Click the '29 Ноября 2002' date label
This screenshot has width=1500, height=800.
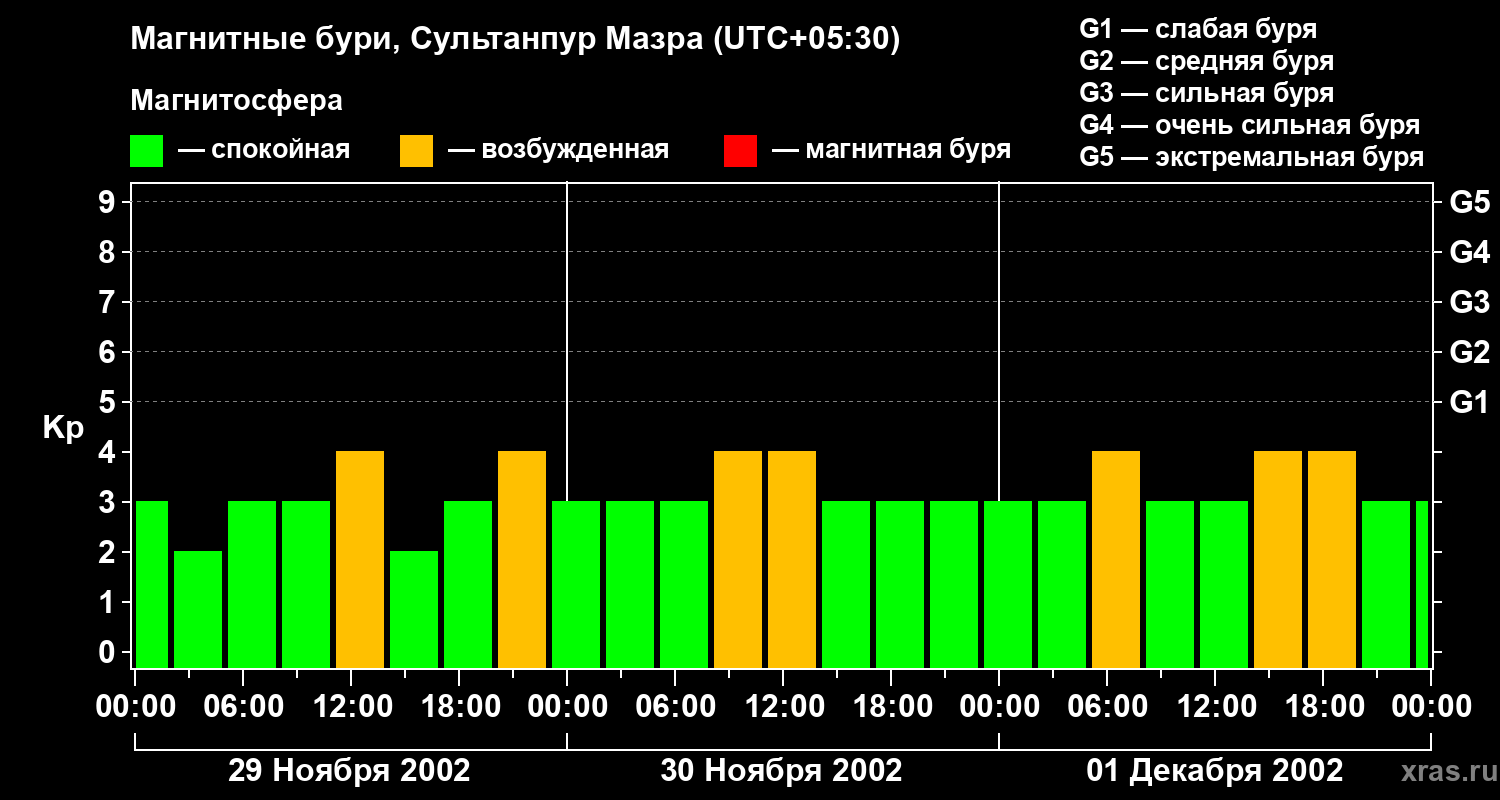coord(349,770)
